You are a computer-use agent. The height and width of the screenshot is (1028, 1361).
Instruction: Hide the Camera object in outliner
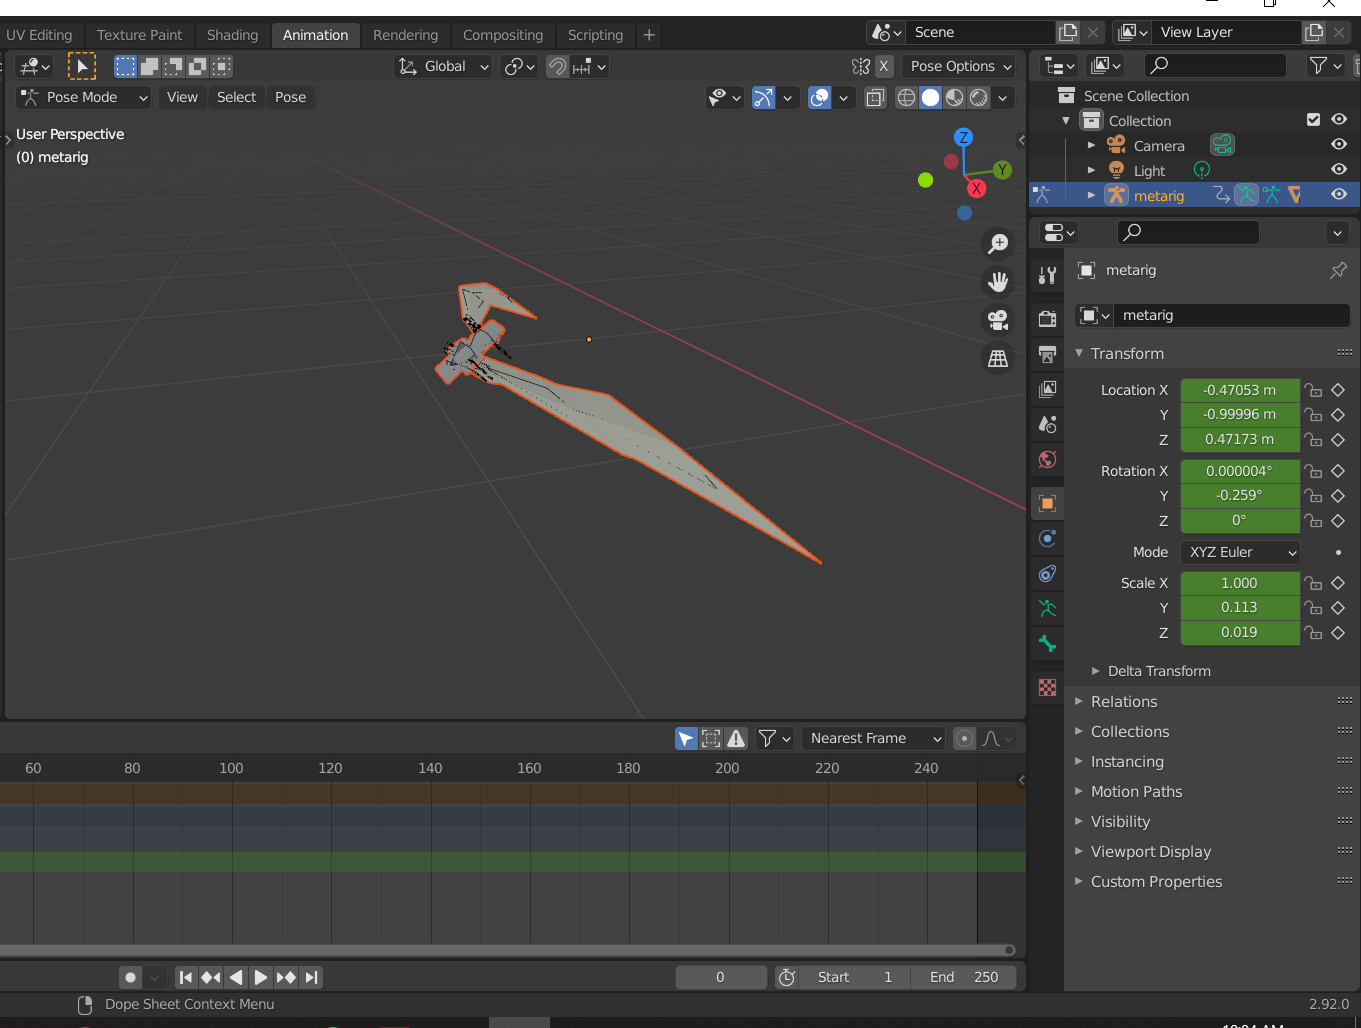[1339, 145]
